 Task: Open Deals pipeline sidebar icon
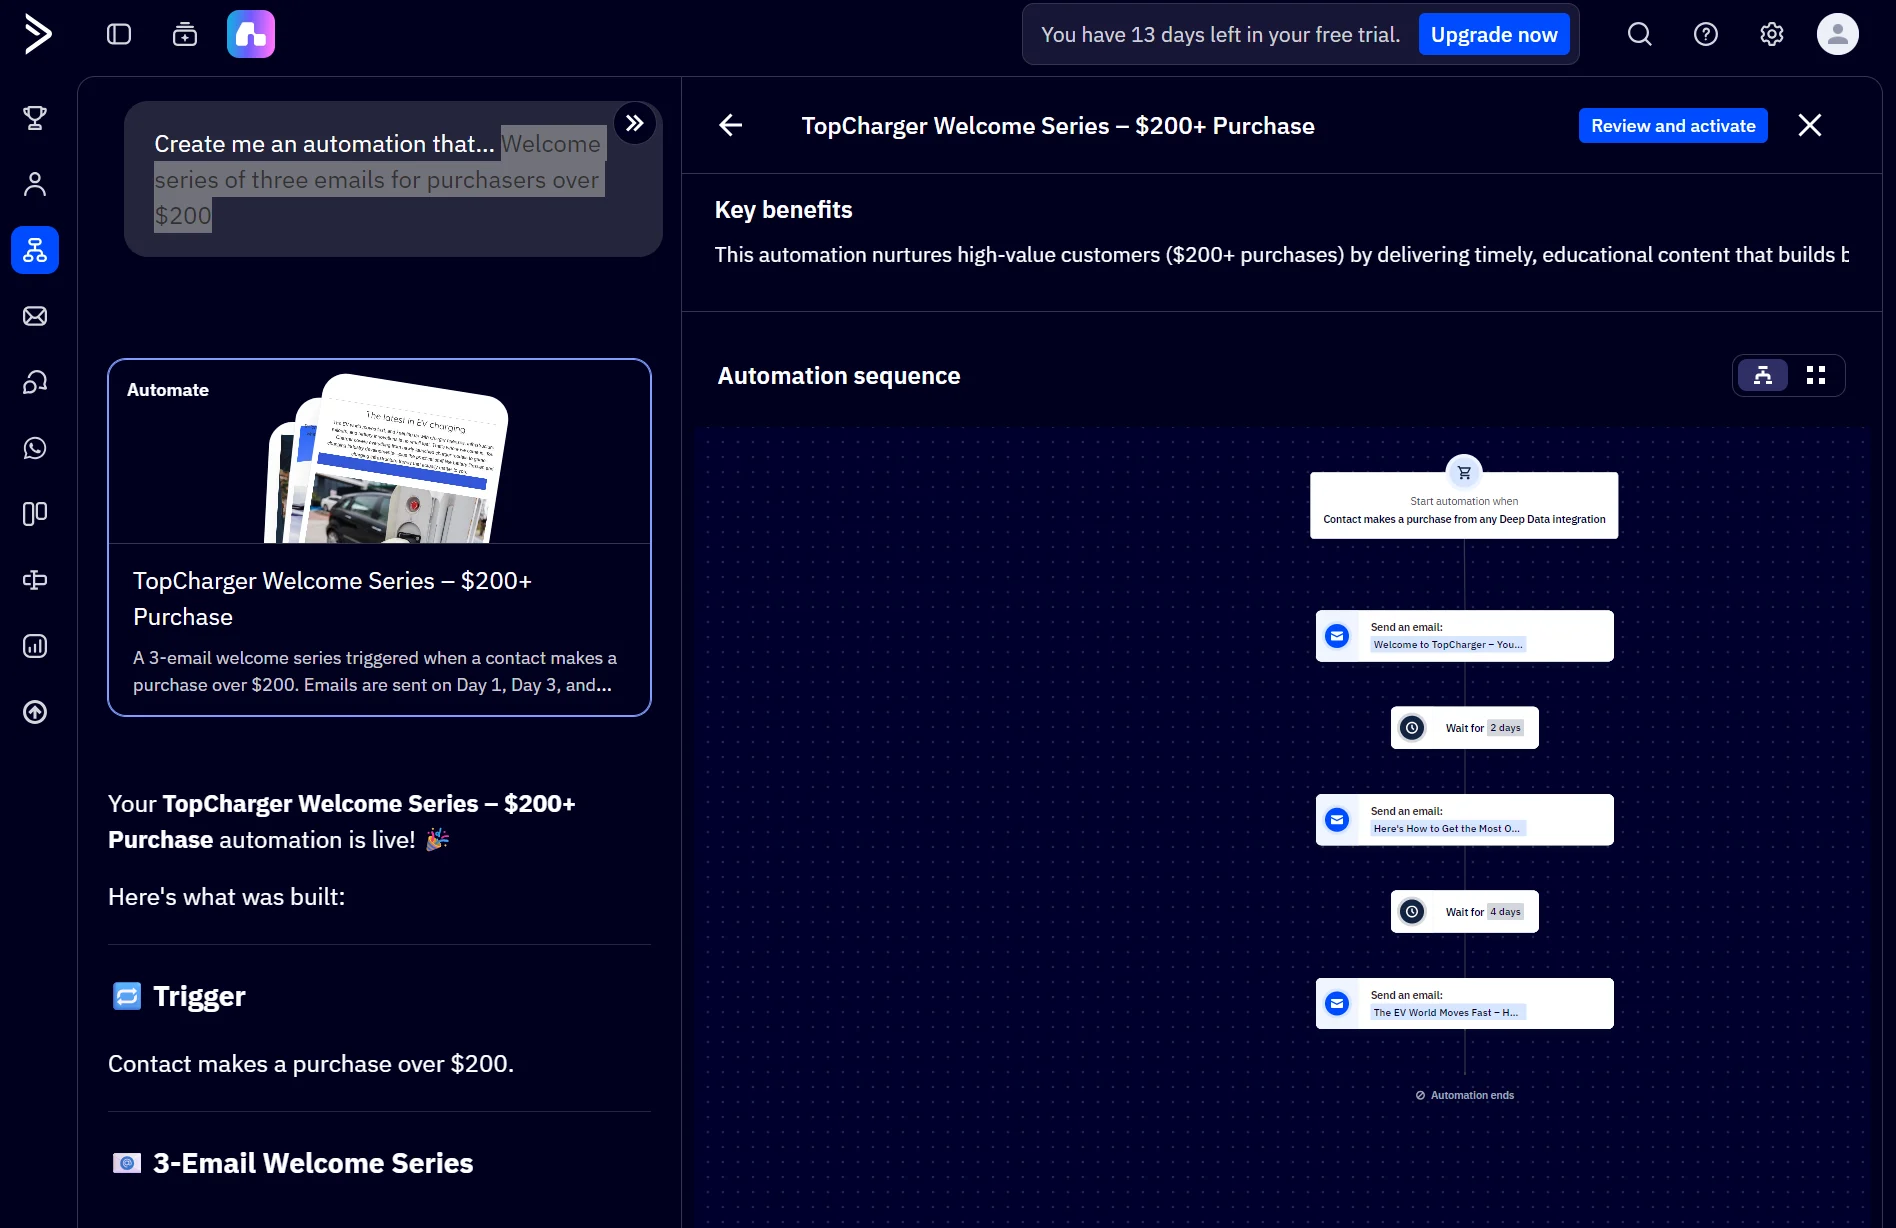pyautogui.click(x=35, y=514)
